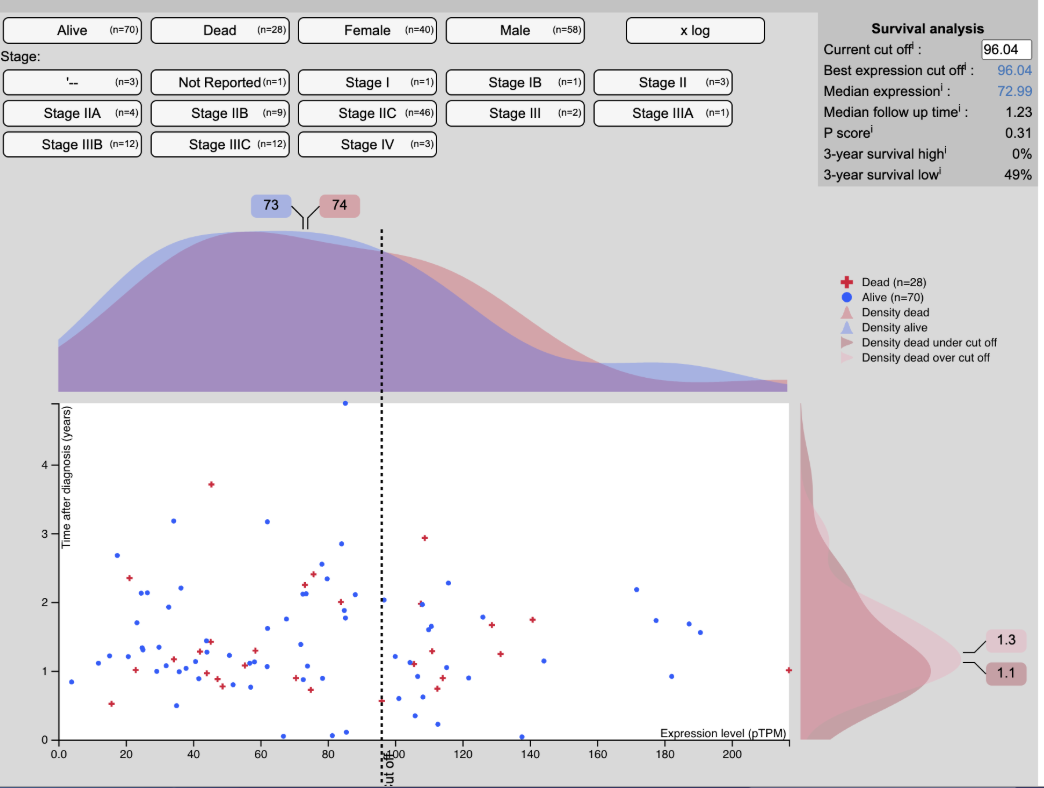Image resolution: width=1044 pixels, height=788 pixels.
Task: Select the Not Reported stage button
Action: [220, 83]
